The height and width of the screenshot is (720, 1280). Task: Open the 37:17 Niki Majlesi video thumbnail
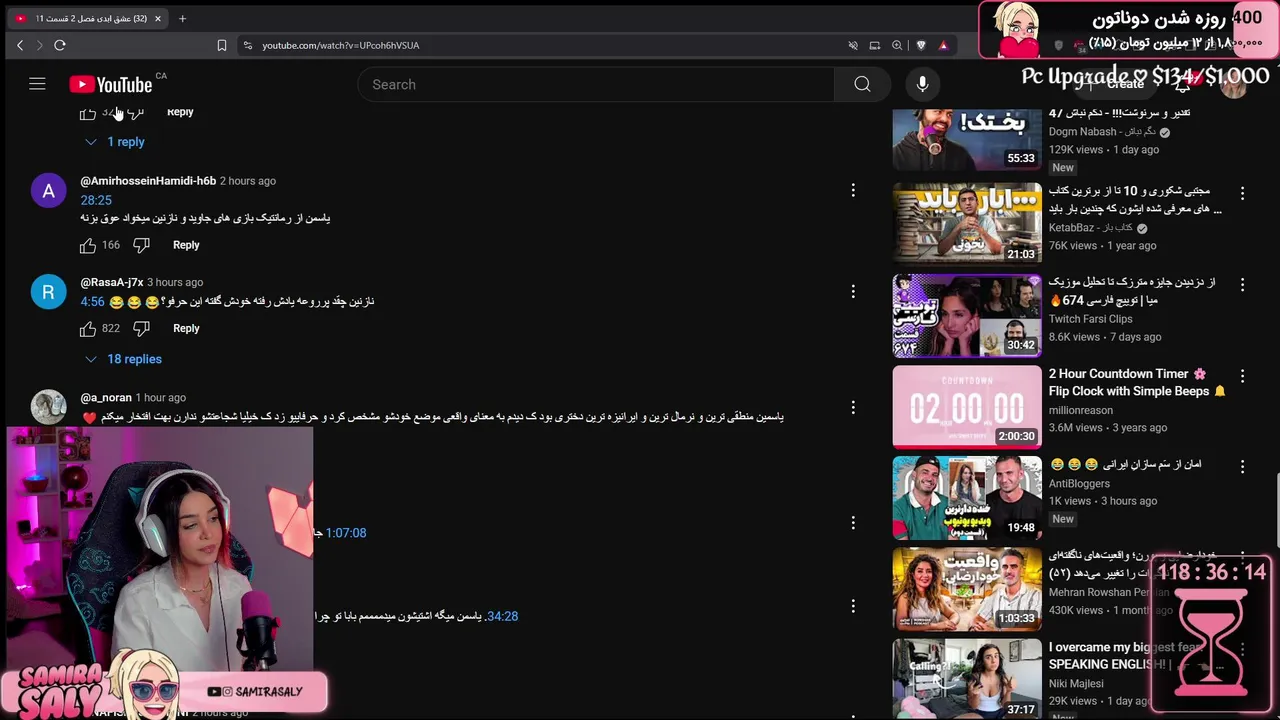coord(967,679)
